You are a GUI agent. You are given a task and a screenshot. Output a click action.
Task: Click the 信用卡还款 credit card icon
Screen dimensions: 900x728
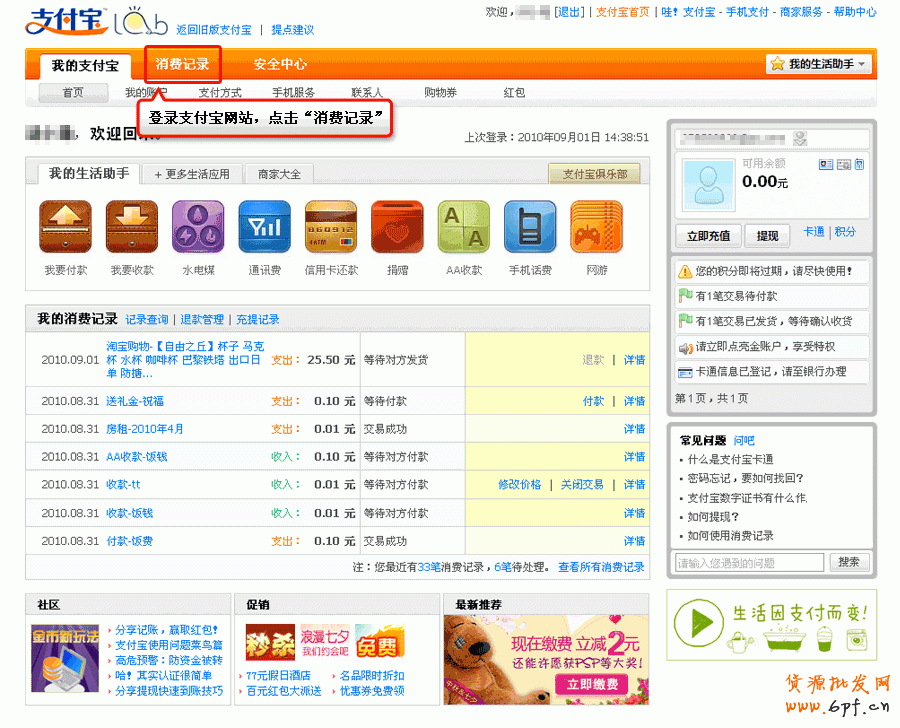[x=331, y=227]
